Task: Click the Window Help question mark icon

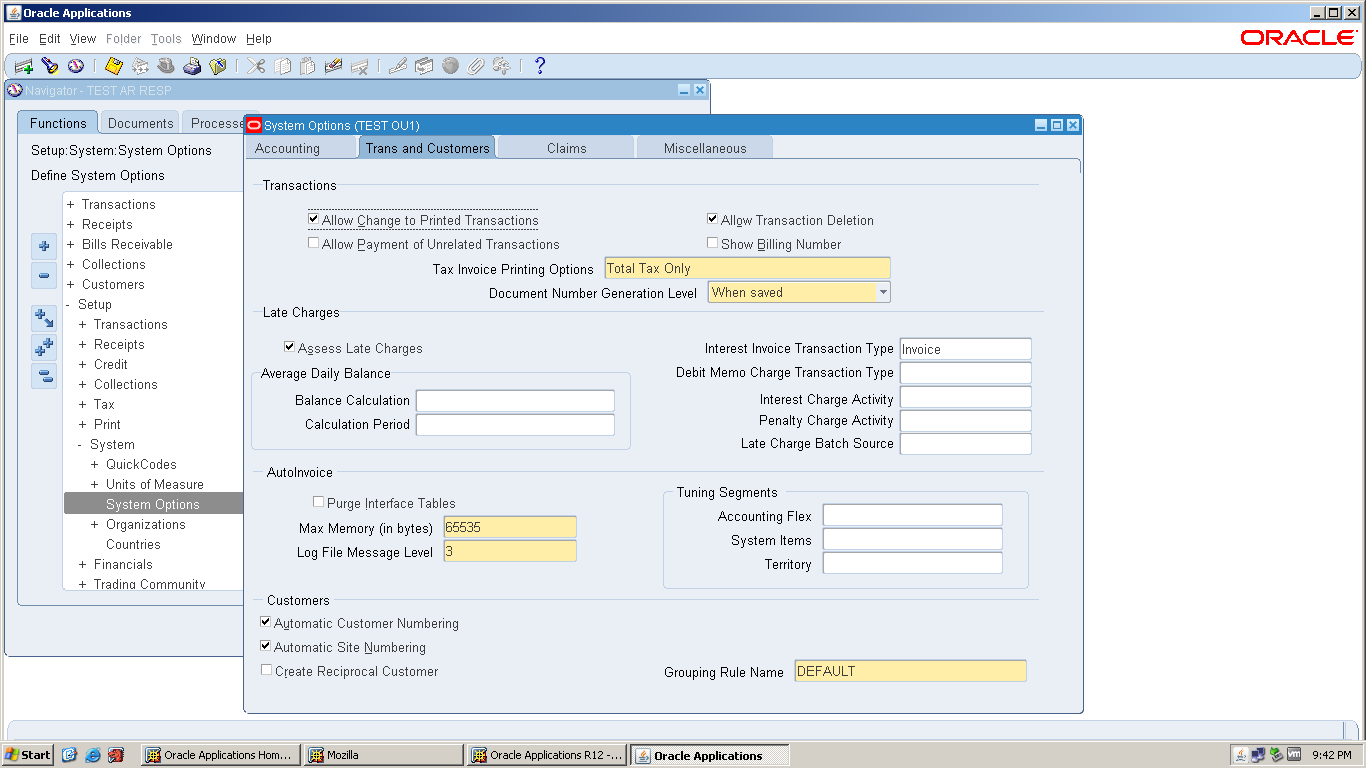Action: click(x=540, y=66)
